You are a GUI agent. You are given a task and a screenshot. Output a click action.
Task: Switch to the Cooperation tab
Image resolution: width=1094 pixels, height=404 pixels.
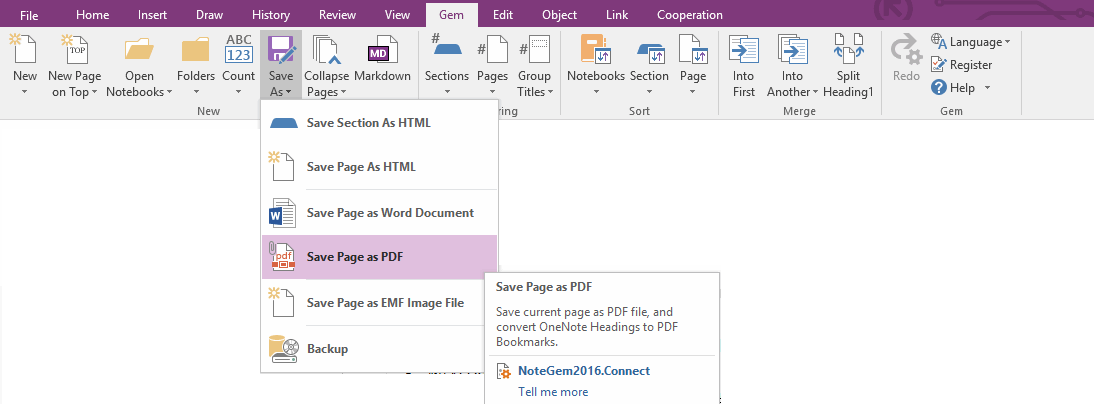coord(690,15)
